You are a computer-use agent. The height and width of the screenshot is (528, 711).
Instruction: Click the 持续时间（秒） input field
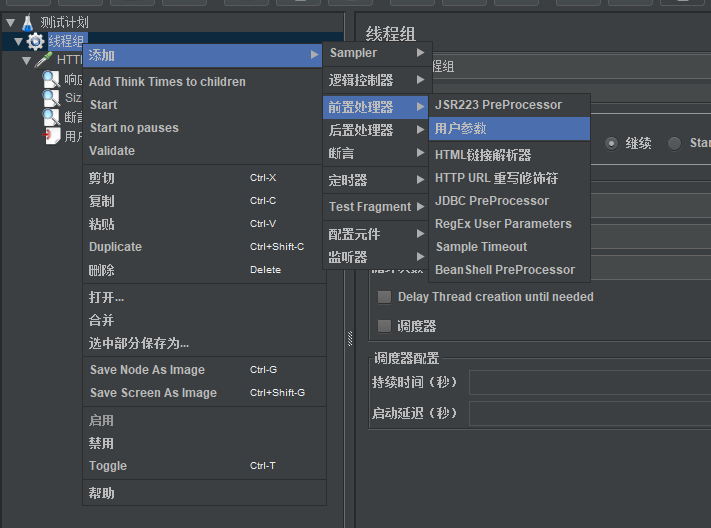pyautogui.click(x=590, y=382)
